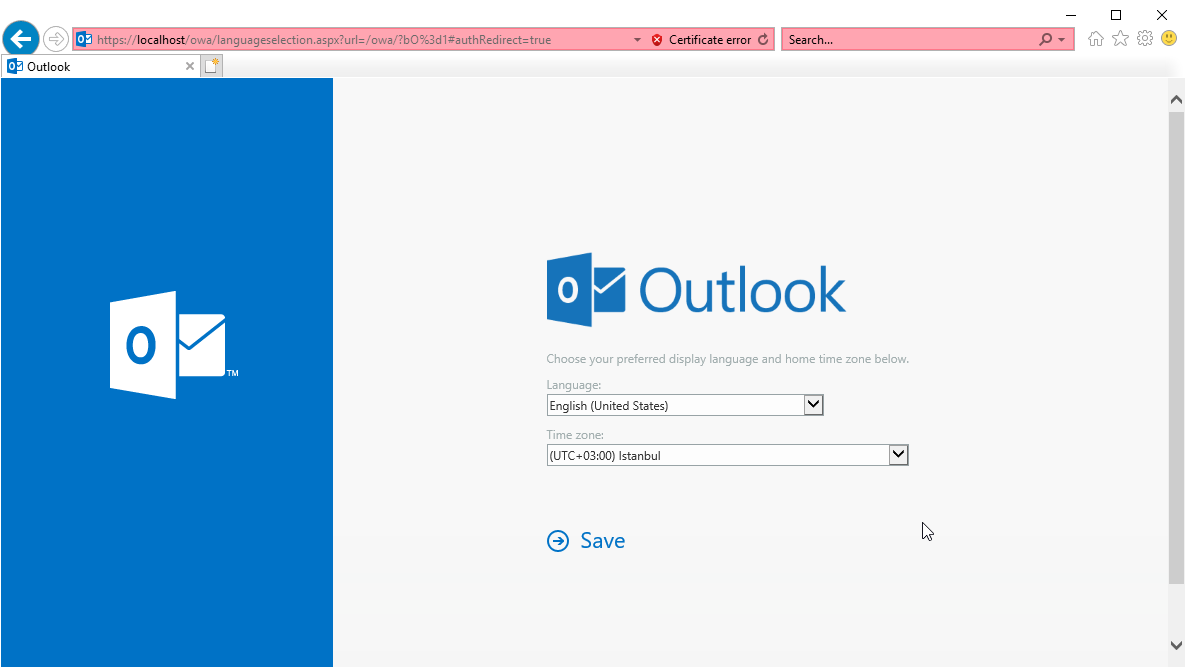The image size is (1186, 668).
Task: Click the red Certificate error shield icon
Action: [657, 39]
